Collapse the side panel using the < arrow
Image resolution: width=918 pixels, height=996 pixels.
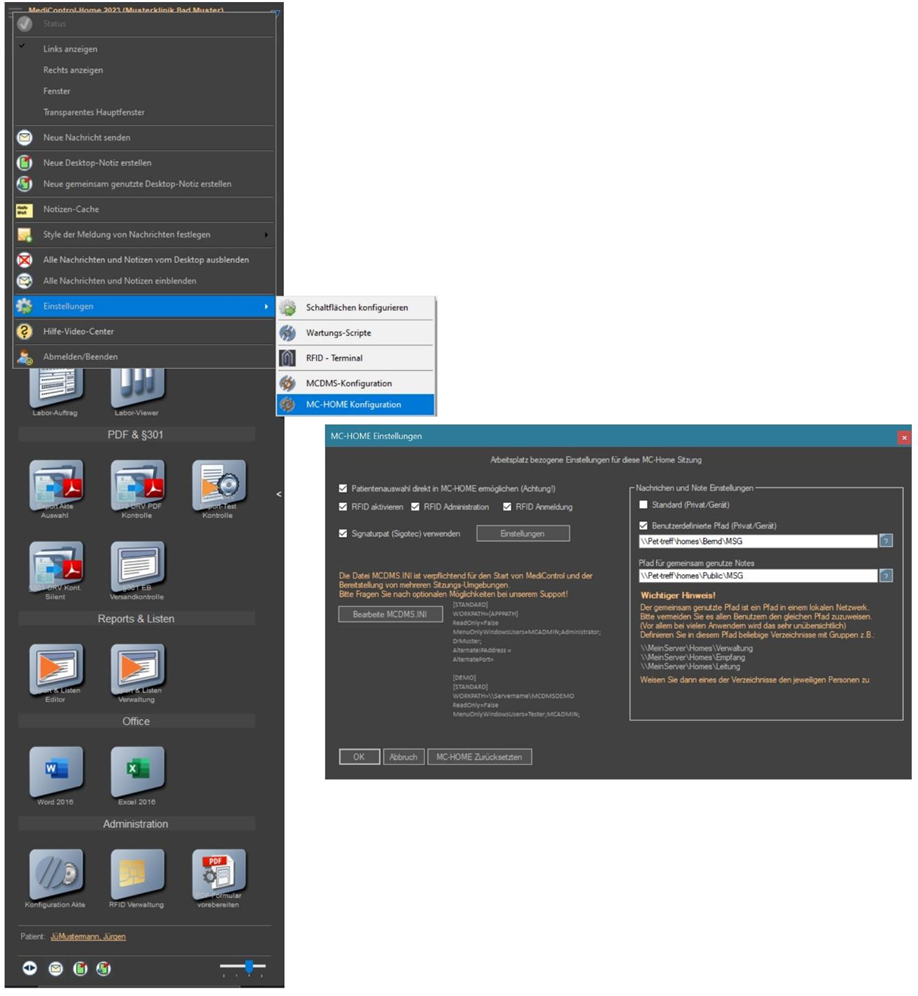point(279,494)
